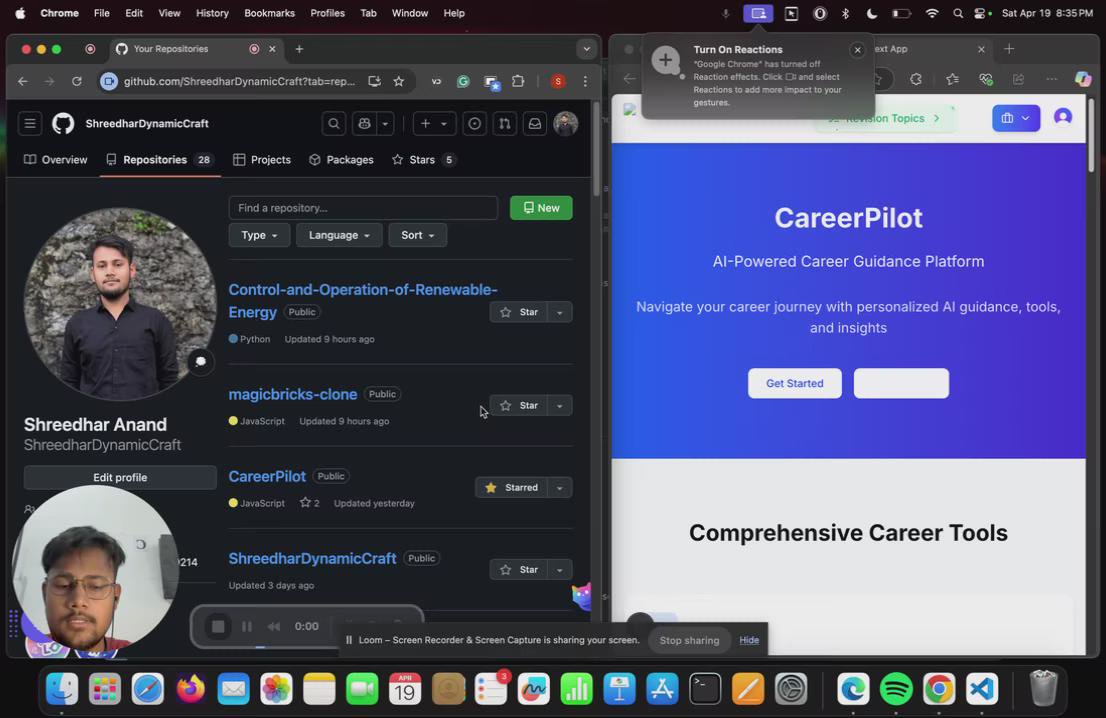Open Chrome three-dot menu
Screen dimensions: 1106x718
pyautogui.click(x=585, y=81)
